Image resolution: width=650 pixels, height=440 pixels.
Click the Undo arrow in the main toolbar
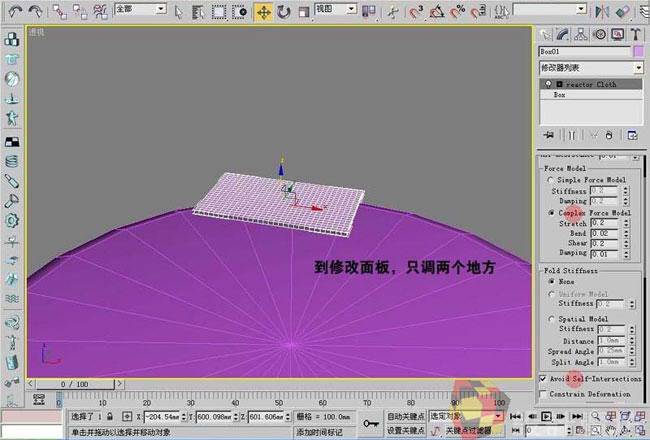(15, 12)
